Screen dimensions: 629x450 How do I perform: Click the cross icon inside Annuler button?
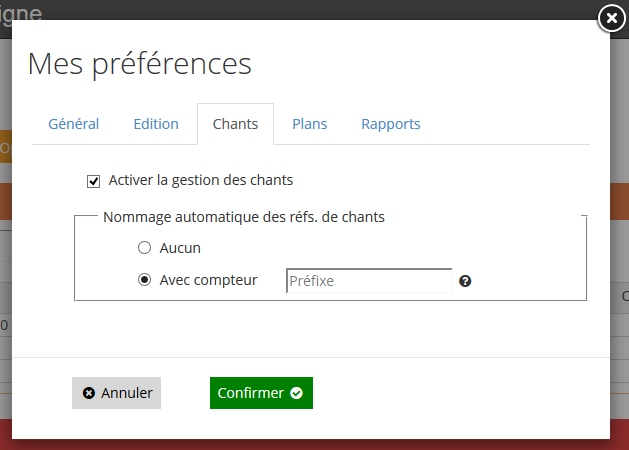click(x=89, y=393)
